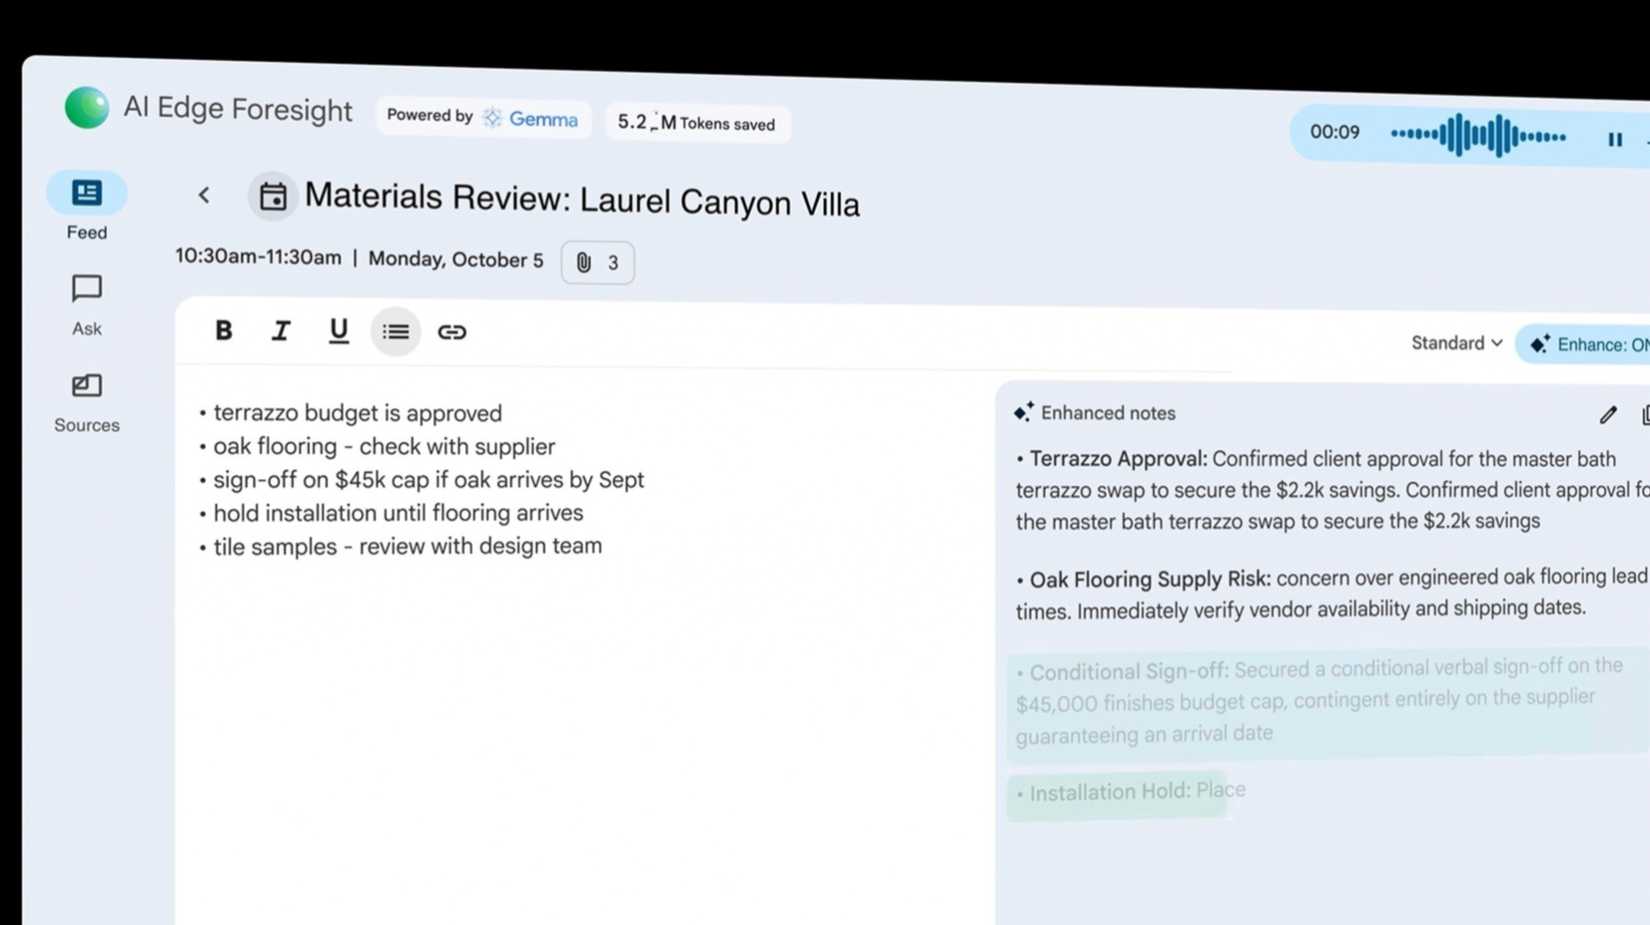Open the Ask chat section
The width and height of the screenshot is (1650, 925).
click(87, 305)
